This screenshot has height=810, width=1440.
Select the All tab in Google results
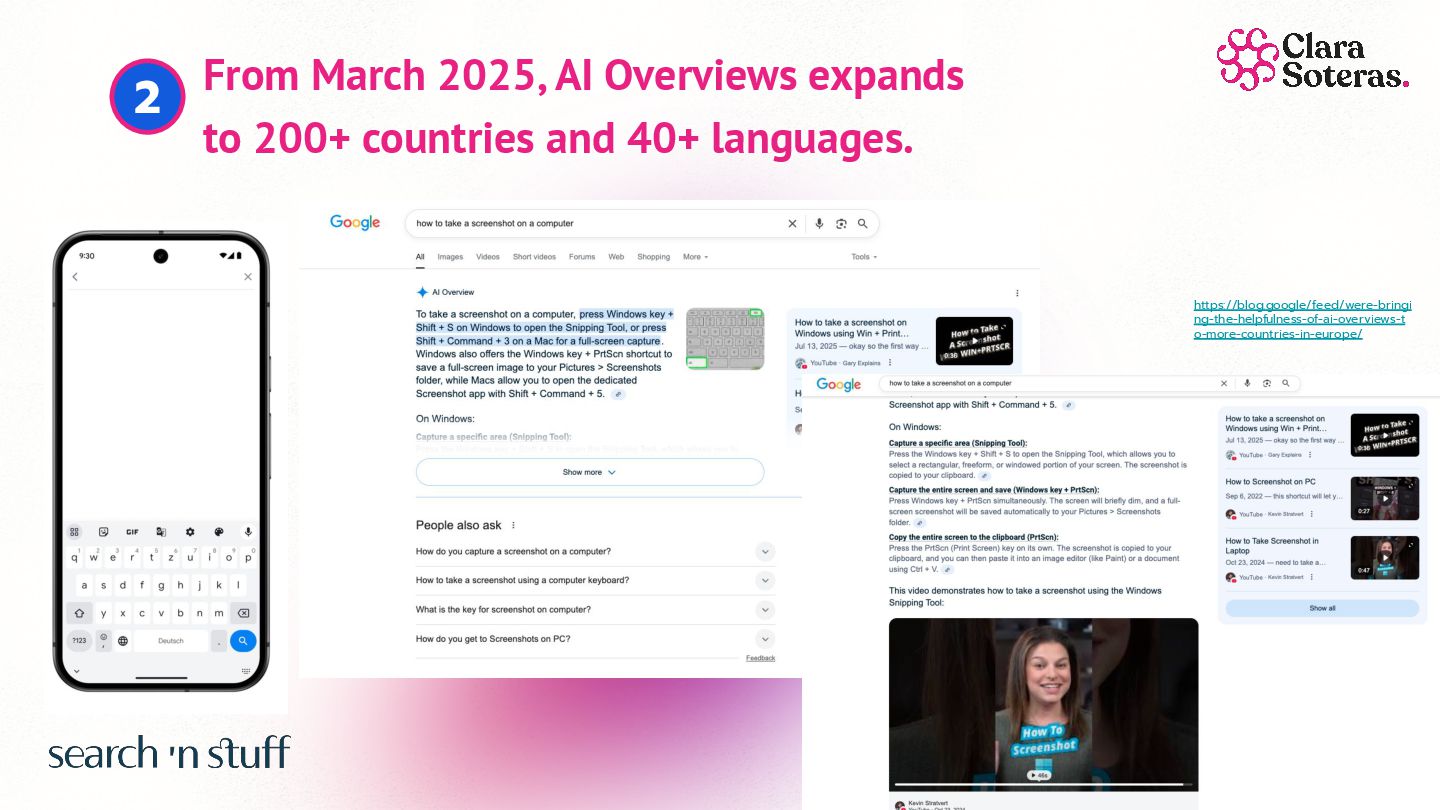tap(420, 257)
